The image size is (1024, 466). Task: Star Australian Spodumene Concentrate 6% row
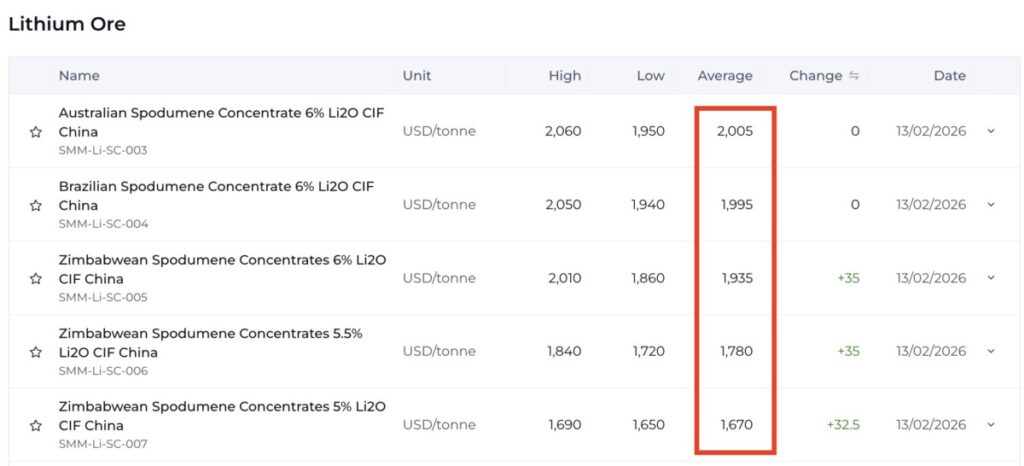coord(36,132)
